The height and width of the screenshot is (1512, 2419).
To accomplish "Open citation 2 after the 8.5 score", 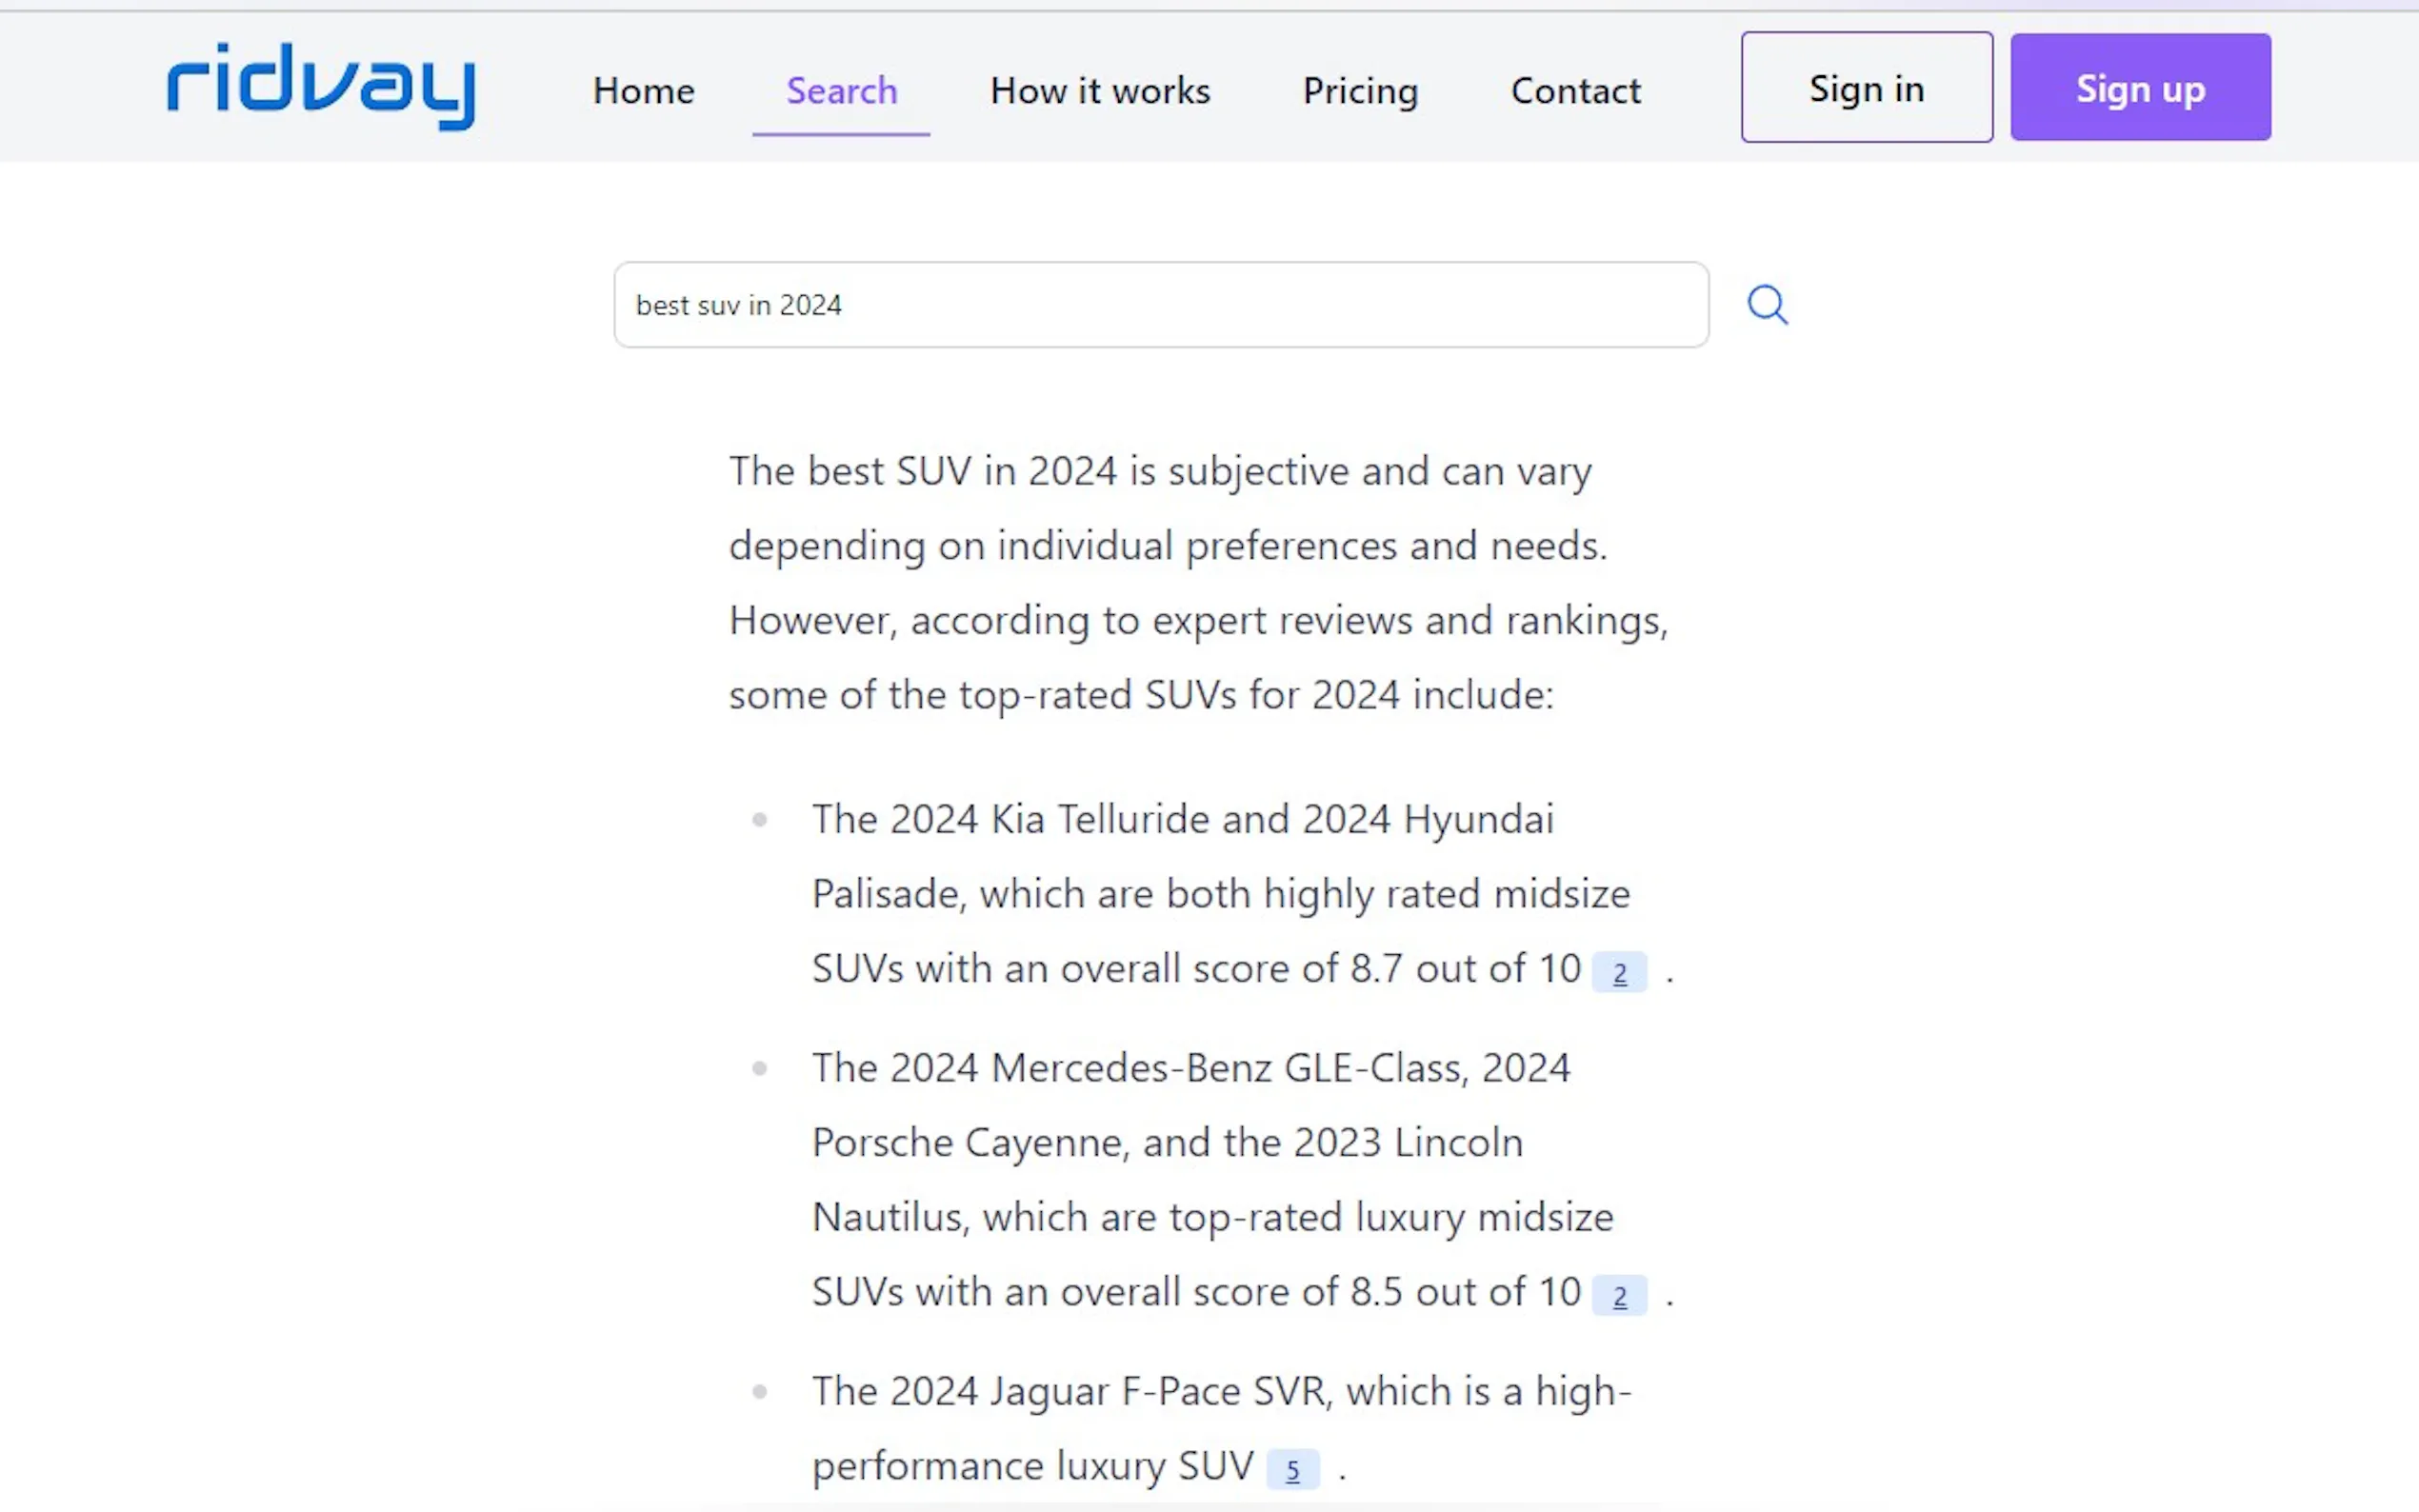I will (1619, 1296).
